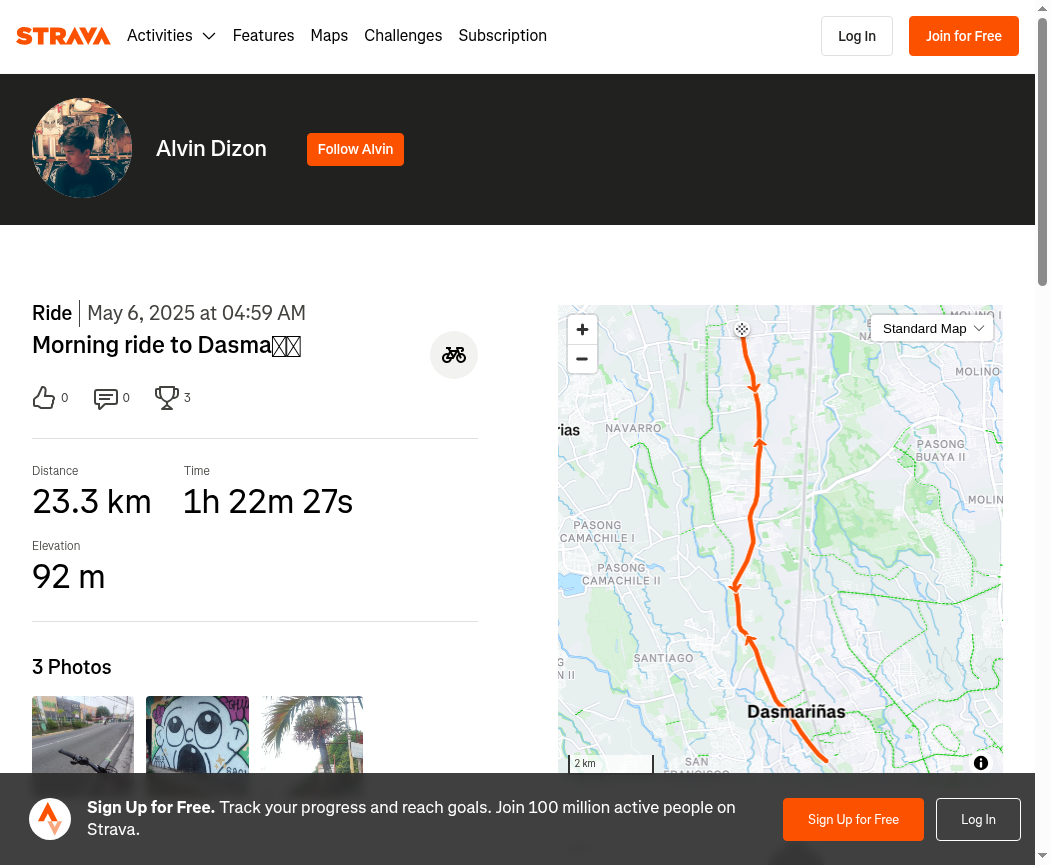
Task: Click Join for Free button
Action: point(964,36)
